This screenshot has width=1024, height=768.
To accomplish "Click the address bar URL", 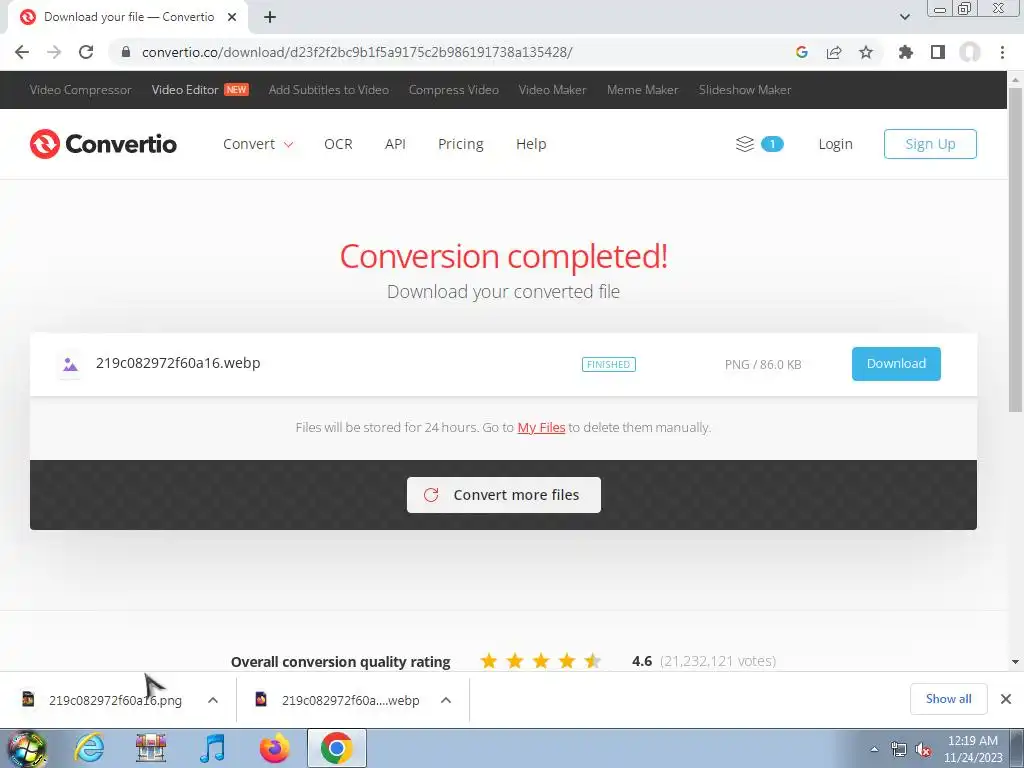I will [357, 52].
